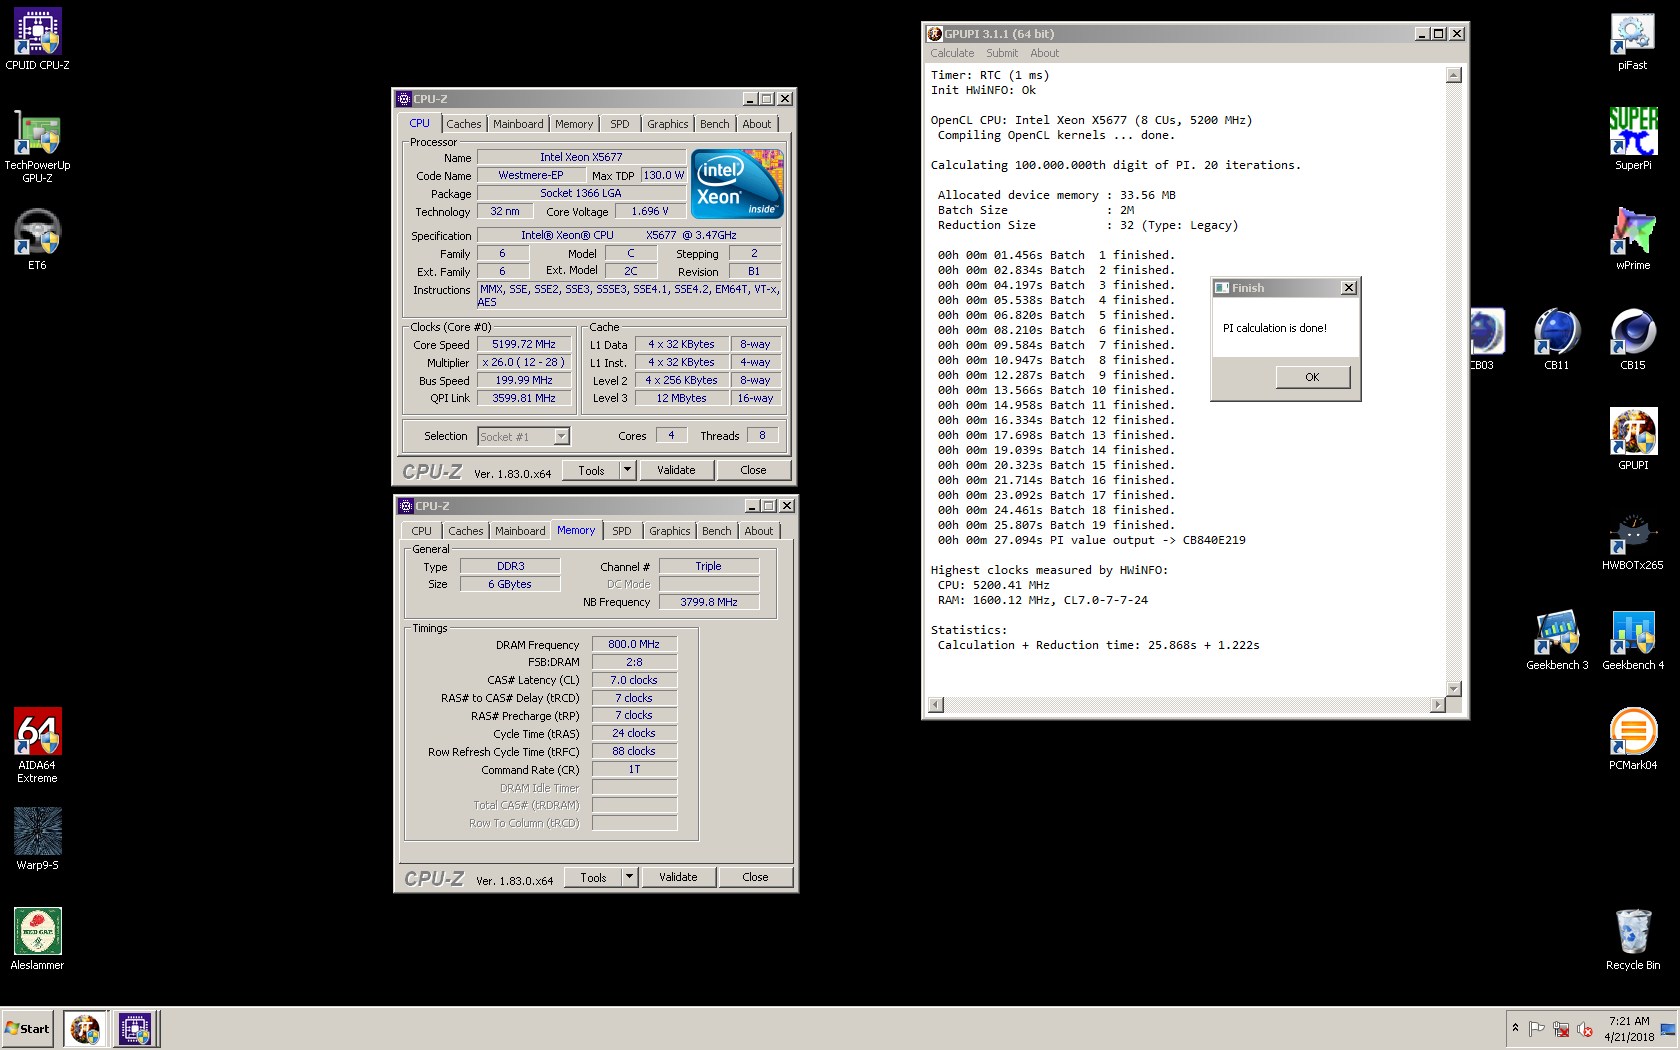Launch the GPUPI desktop shortcut

1633,440
